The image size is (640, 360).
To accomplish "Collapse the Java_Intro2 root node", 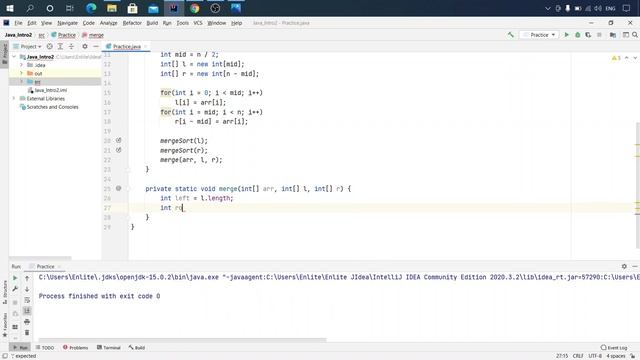I will click(15, 57).
